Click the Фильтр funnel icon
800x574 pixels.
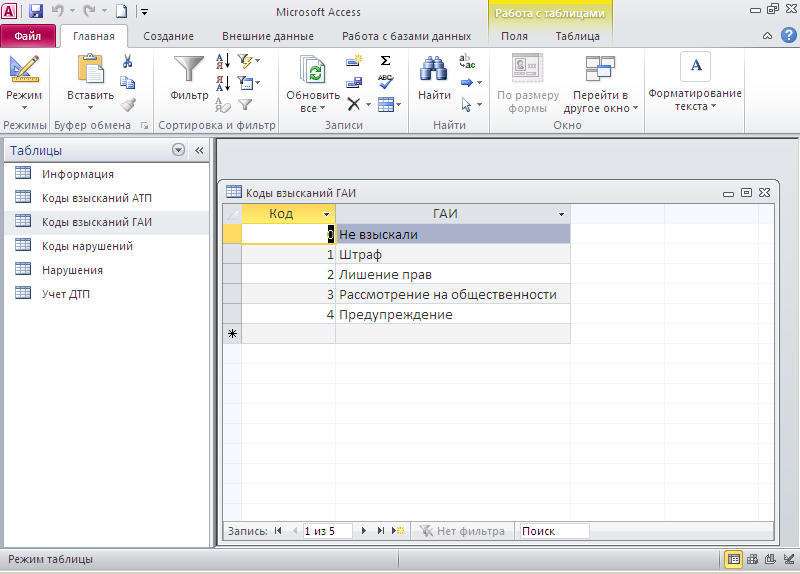[189, 69]
